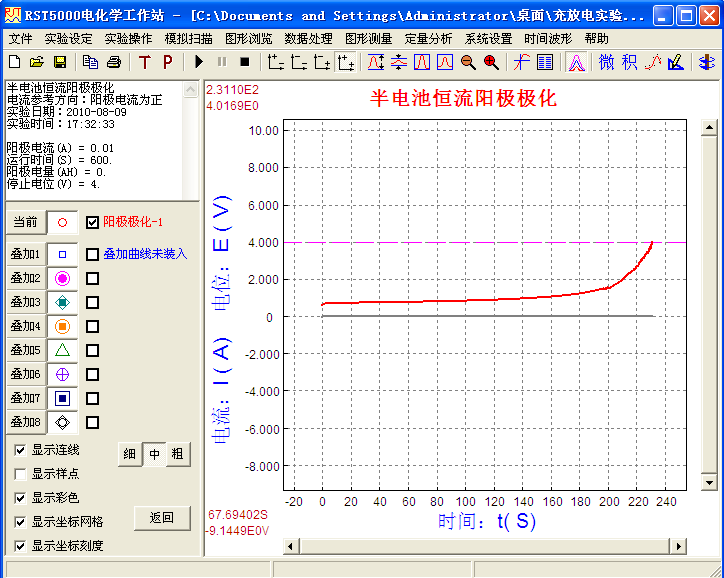Click the New file icon in toolbar

click(x=15, y=62)
